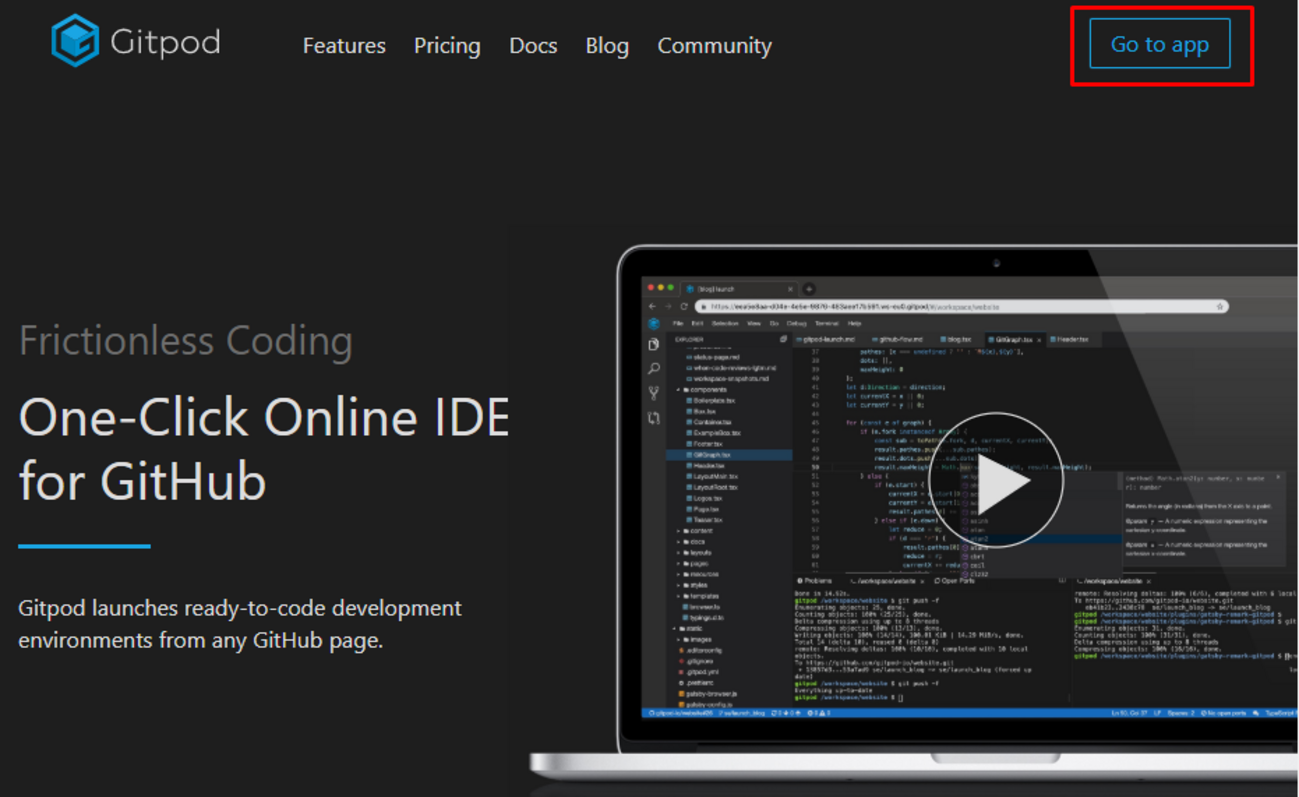
Task: Switch to the Header.tsx editor tab
Action: click(x=1072, y=340)
